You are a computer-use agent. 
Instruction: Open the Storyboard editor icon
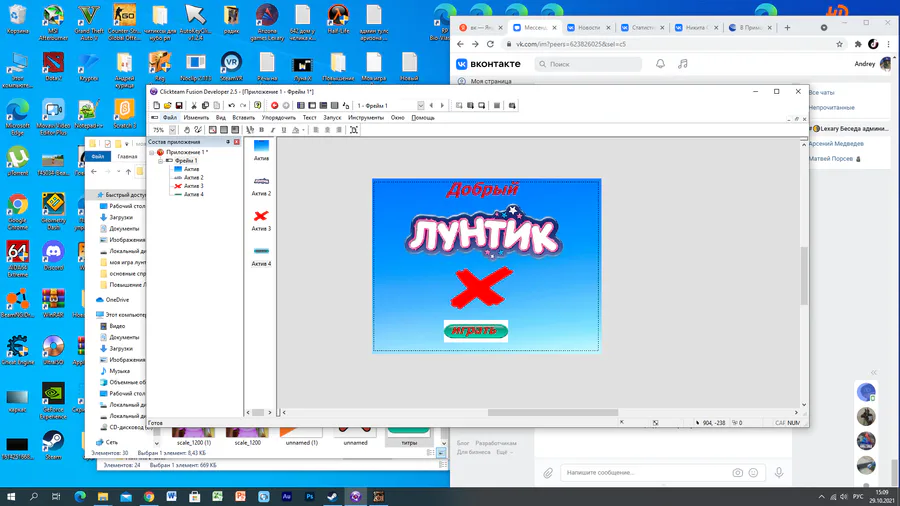(x=301, y=106)
